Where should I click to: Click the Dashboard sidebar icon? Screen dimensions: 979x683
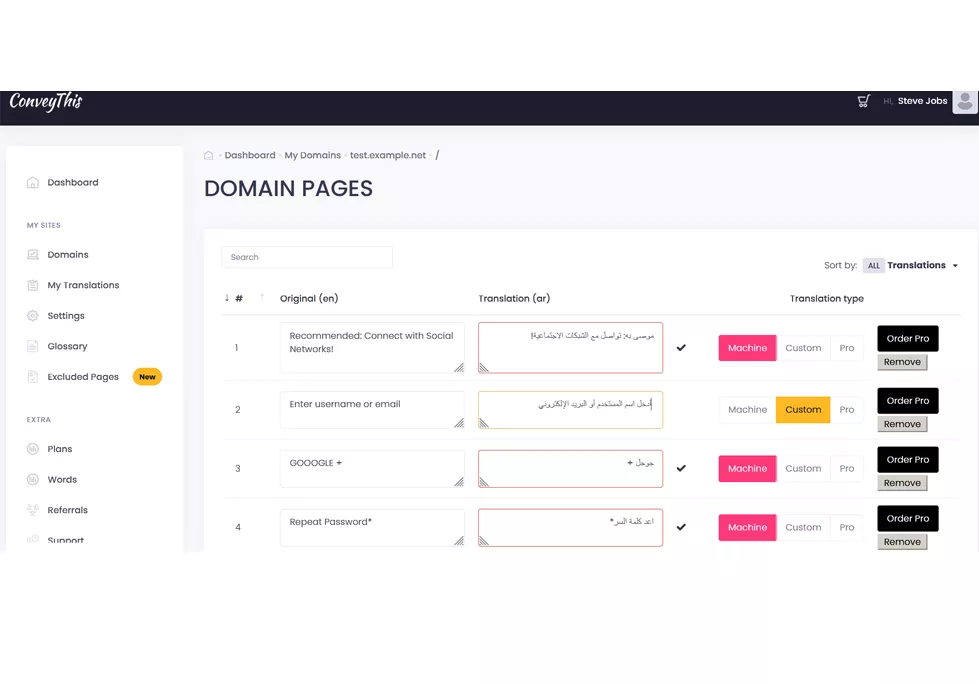[x=33, y=183]
